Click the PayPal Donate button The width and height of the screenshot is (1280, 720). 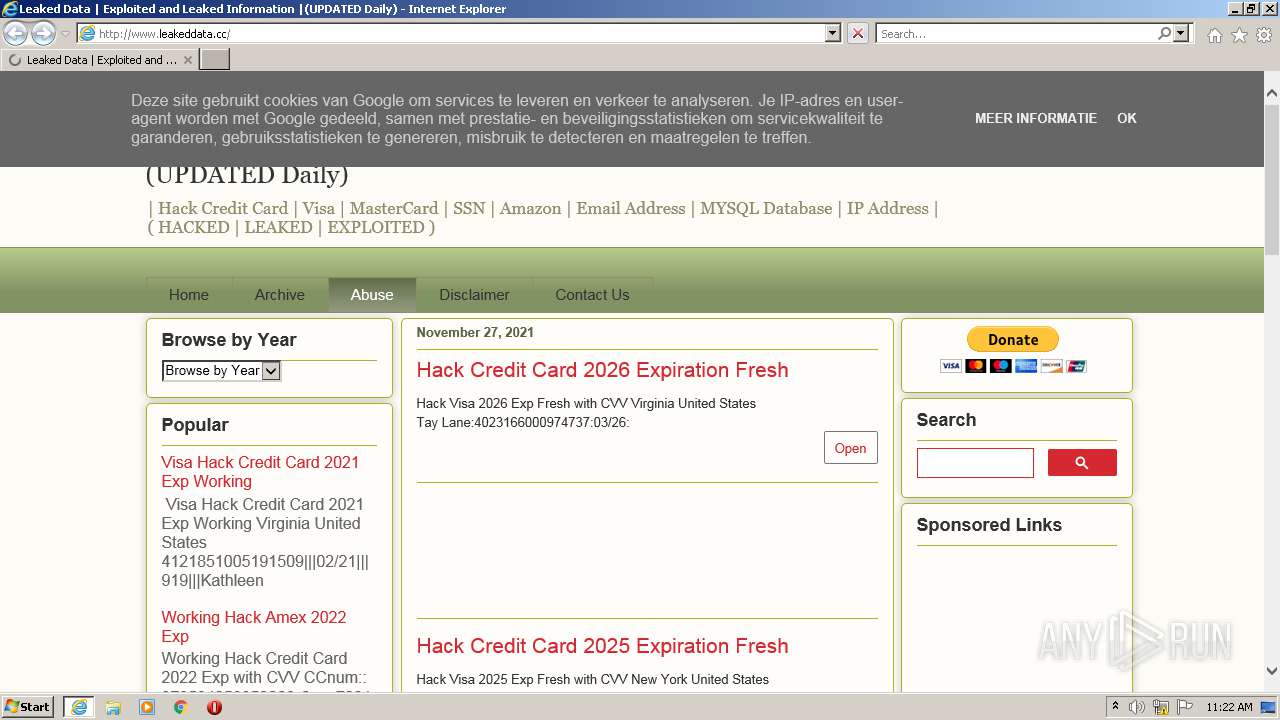click(1013, 339)
